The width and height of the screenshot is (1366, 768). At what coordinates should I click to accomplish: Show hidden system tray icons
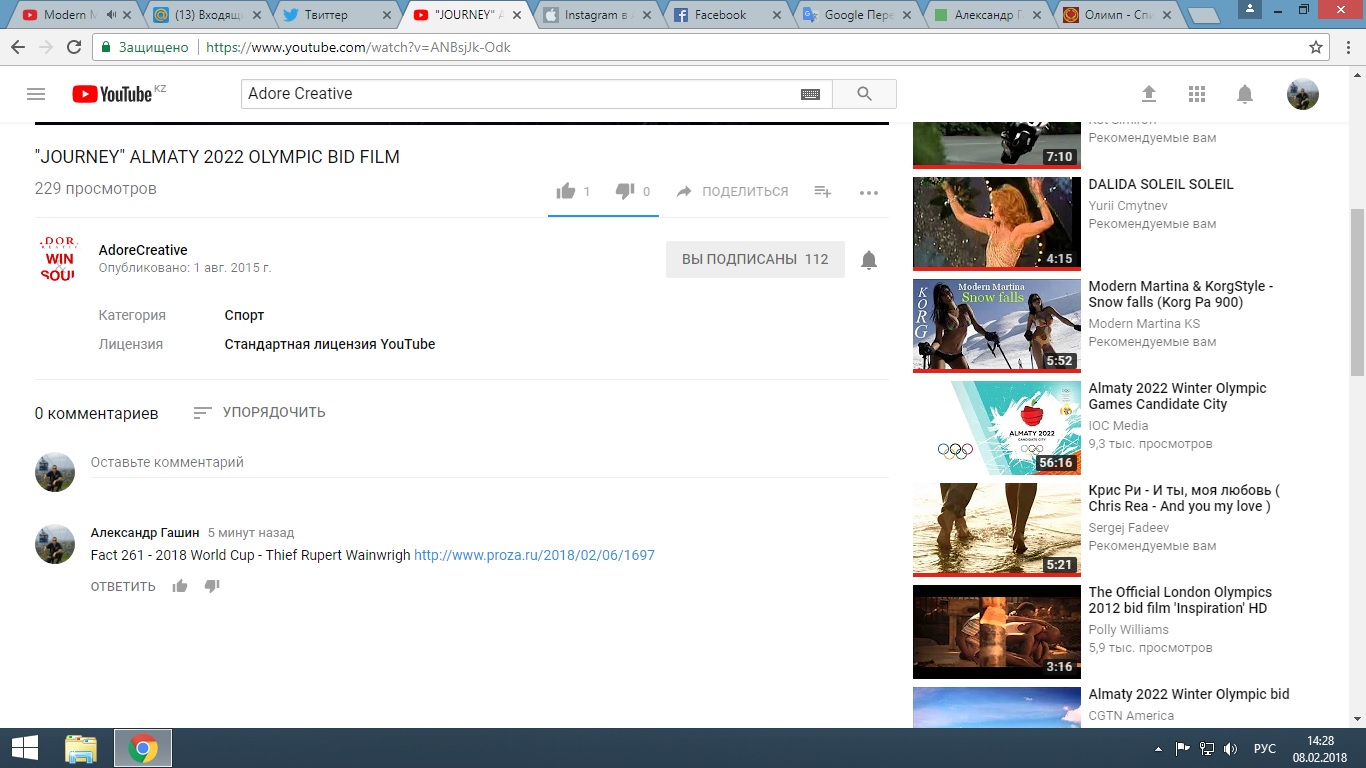click(1159, 748)
